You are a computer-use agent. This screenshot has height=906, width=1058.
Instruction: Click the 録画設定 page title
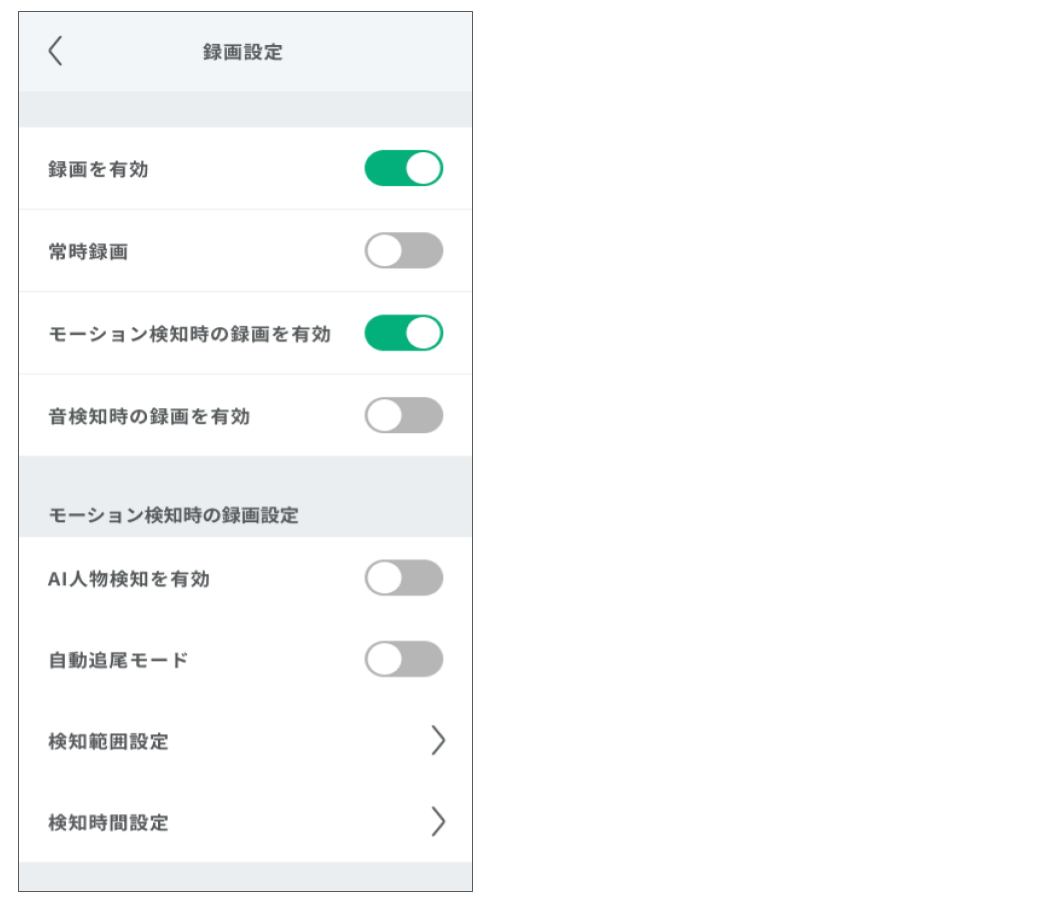pos(243,52)
